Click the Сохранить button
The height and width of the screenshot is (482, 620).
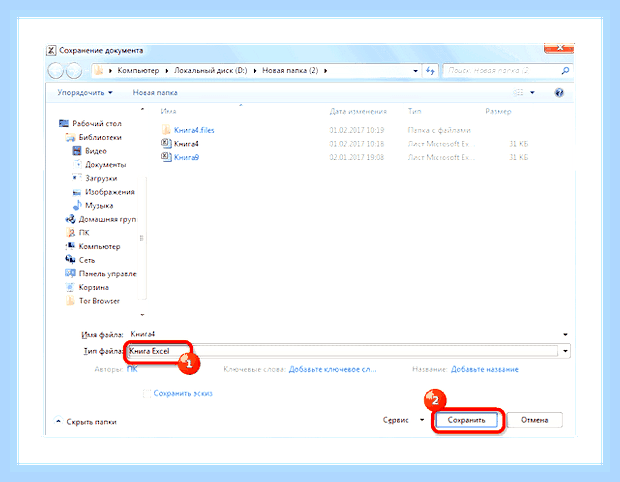point(466,420)
